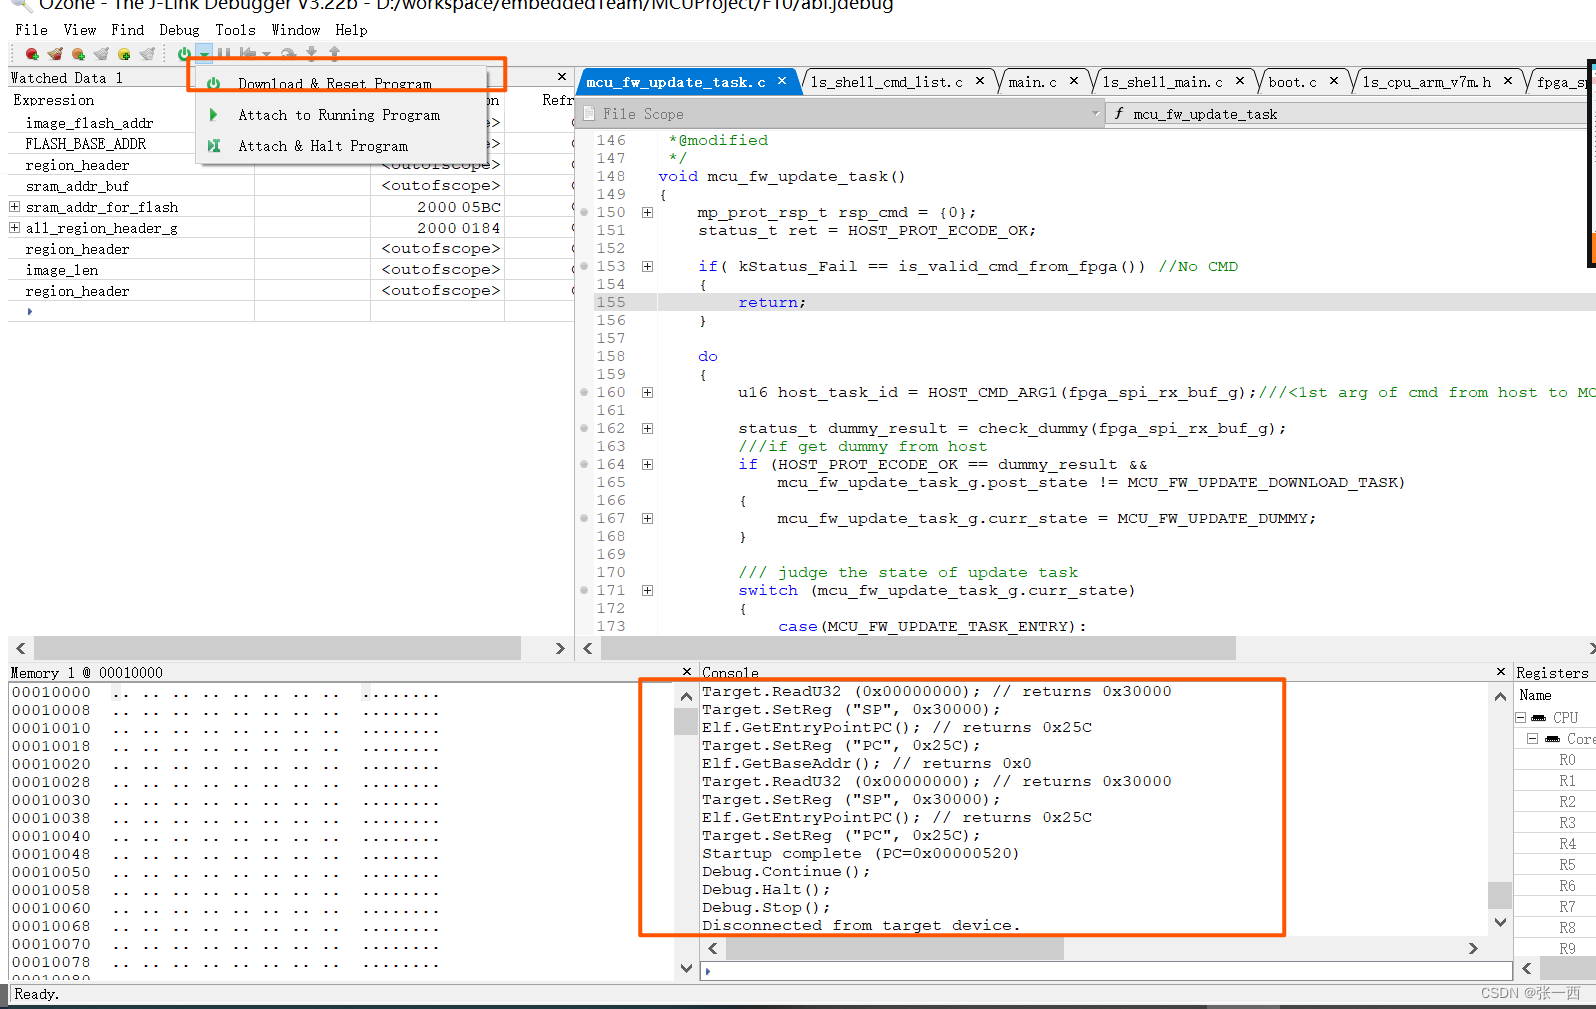
Task: Click the Halt pause toolbar icon
Action: pos(224,54)
